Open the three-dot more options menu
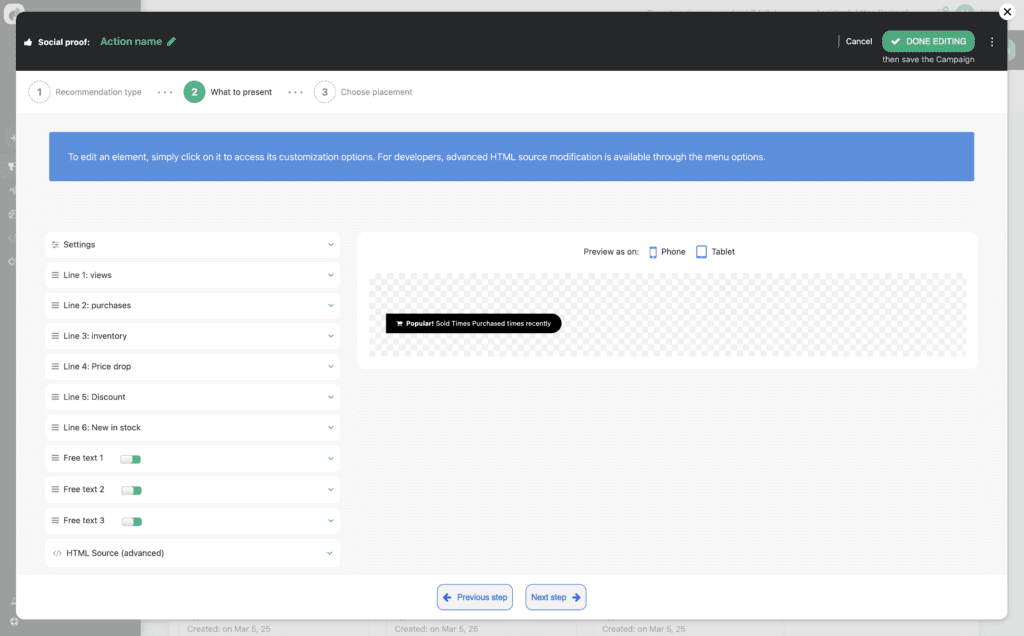Image resolution: width=1024 pixels, height=636 pixels. (992, 42)
